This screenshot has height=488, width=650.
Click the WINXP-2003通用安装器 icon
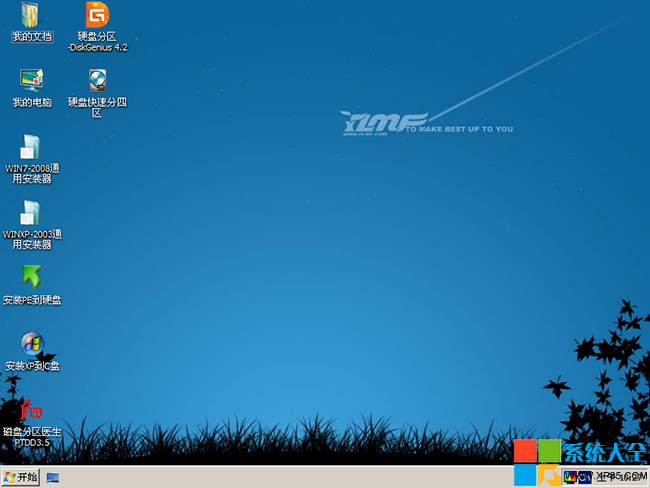click(31, 212)
